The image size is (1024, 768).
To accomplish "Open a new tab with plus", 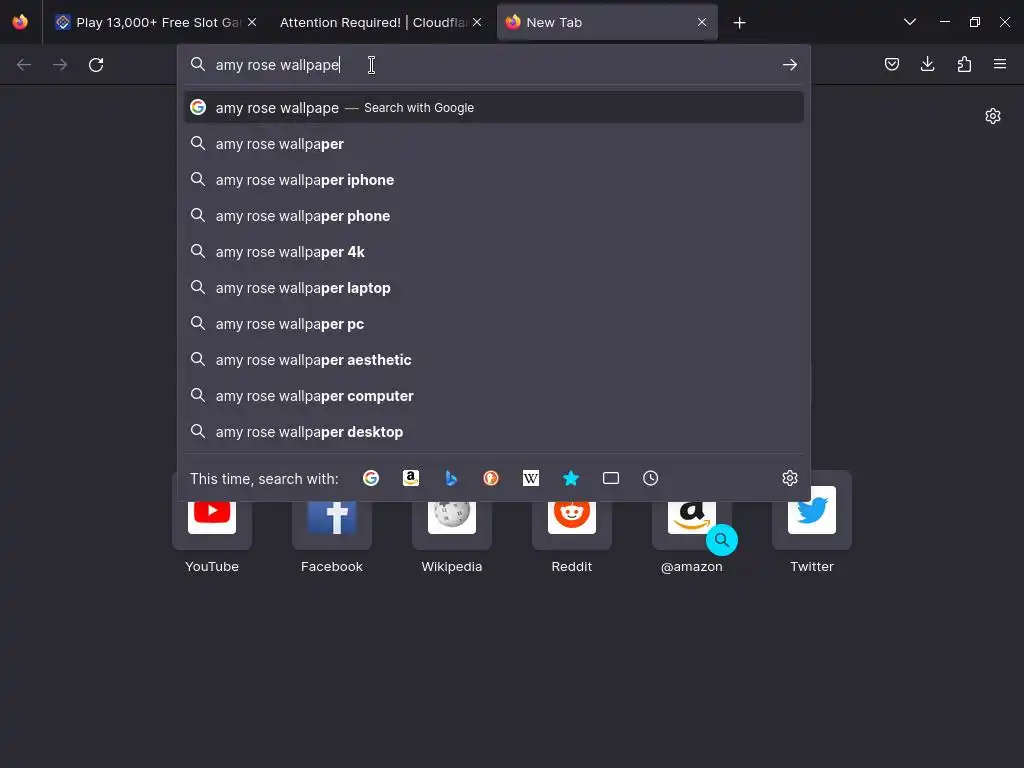I will (739, 23).
